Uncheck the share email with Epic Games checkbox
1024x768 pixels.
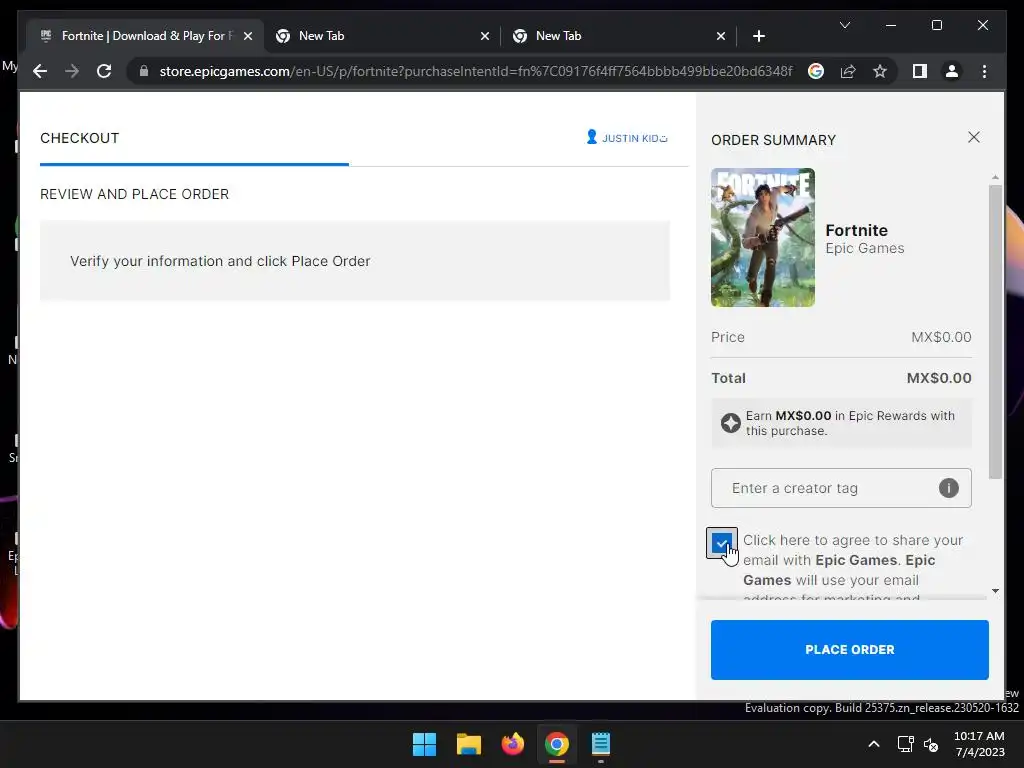click(x=722, y=543)
